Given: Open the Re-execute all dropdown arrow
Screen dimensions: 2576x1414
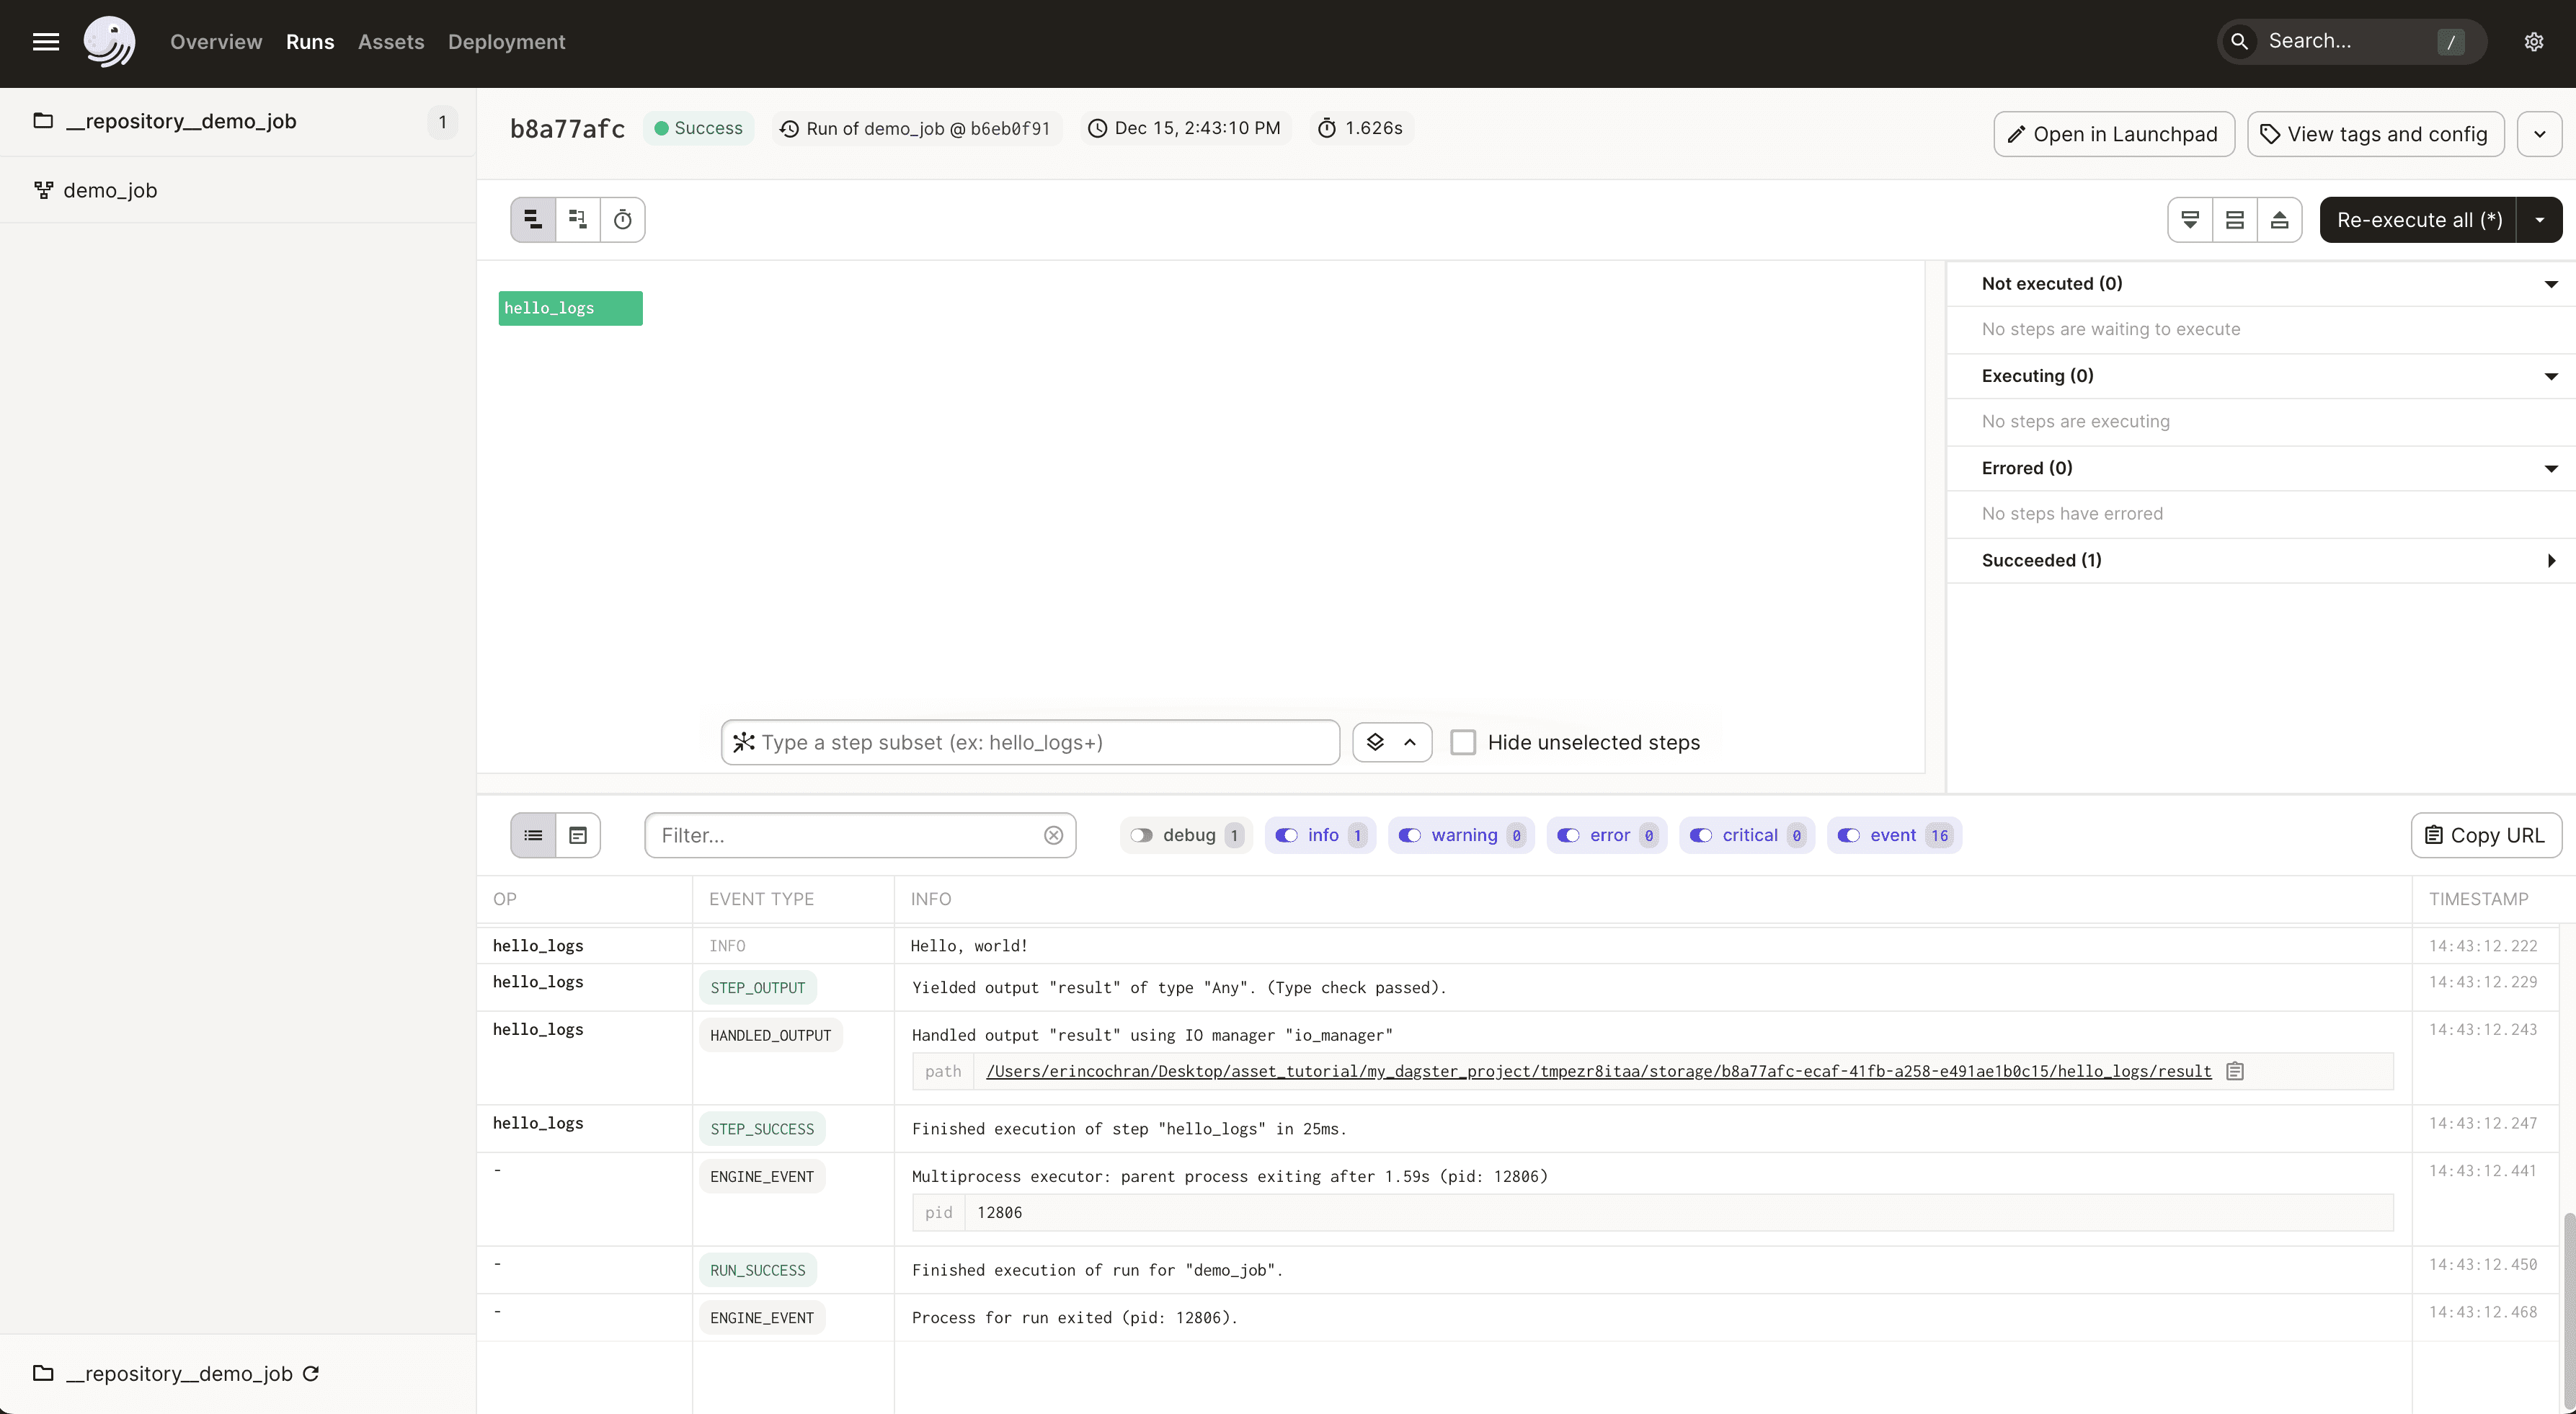Looking at the screenshot, I should click(2539, 219).
